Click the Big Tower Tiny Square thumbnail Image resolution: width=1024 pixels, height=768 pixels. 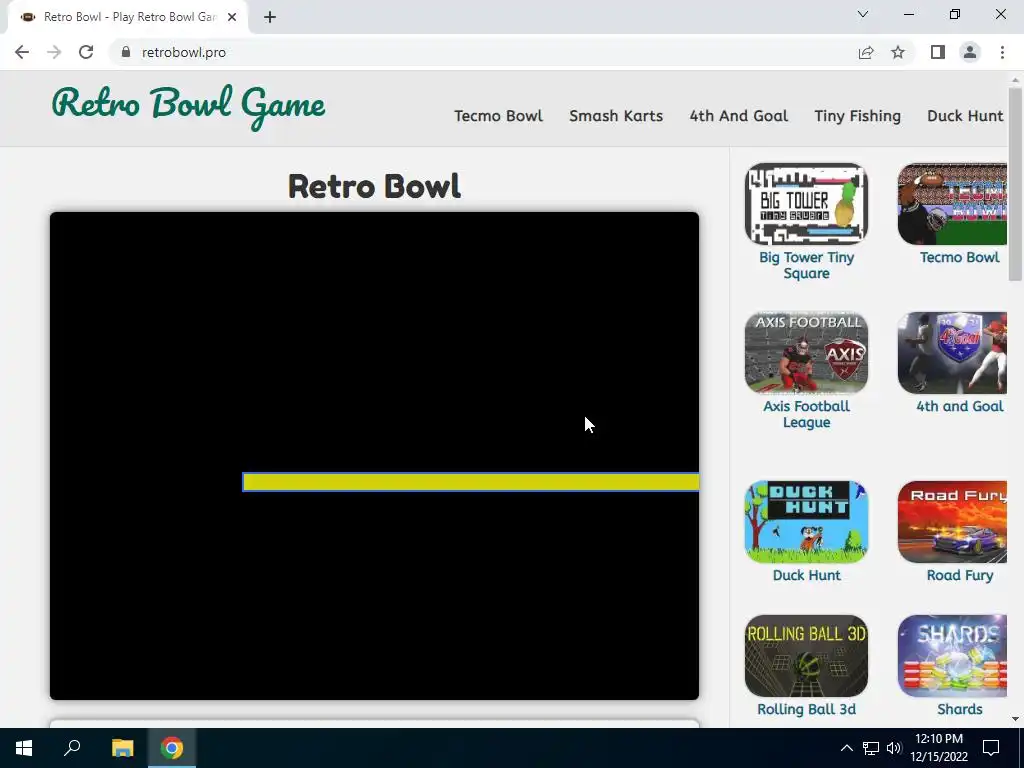[x=807, y=204]
